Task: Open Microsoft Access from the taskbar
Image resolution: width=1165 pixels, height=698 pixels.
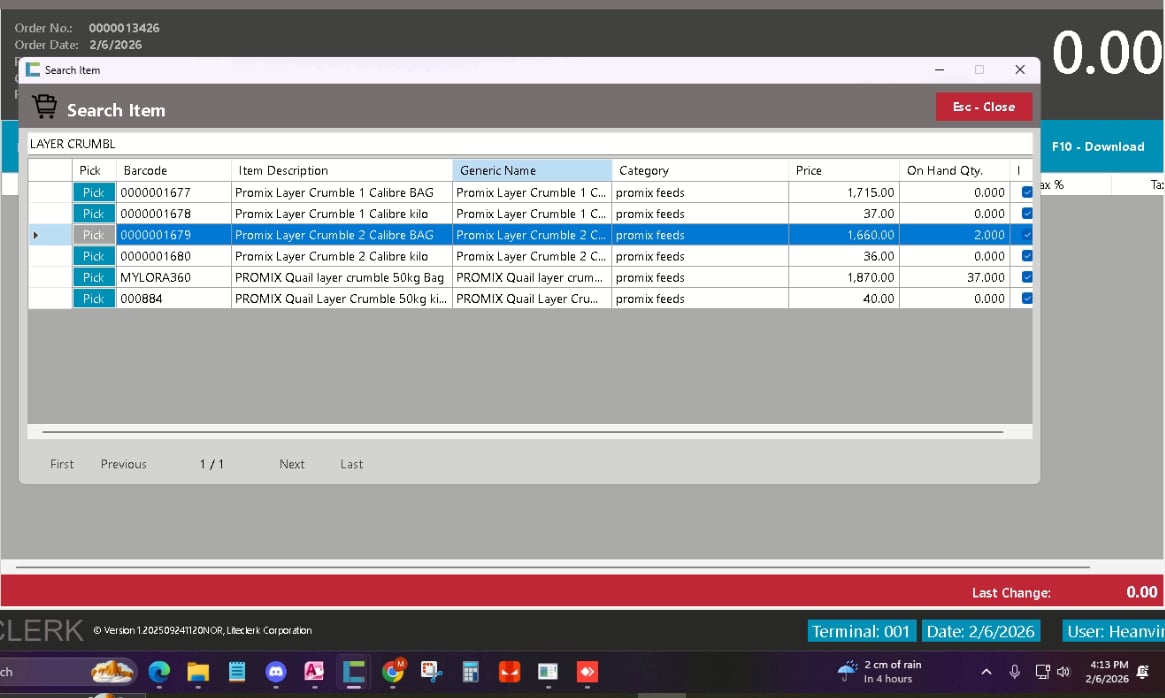Action: tap(314, 672)
